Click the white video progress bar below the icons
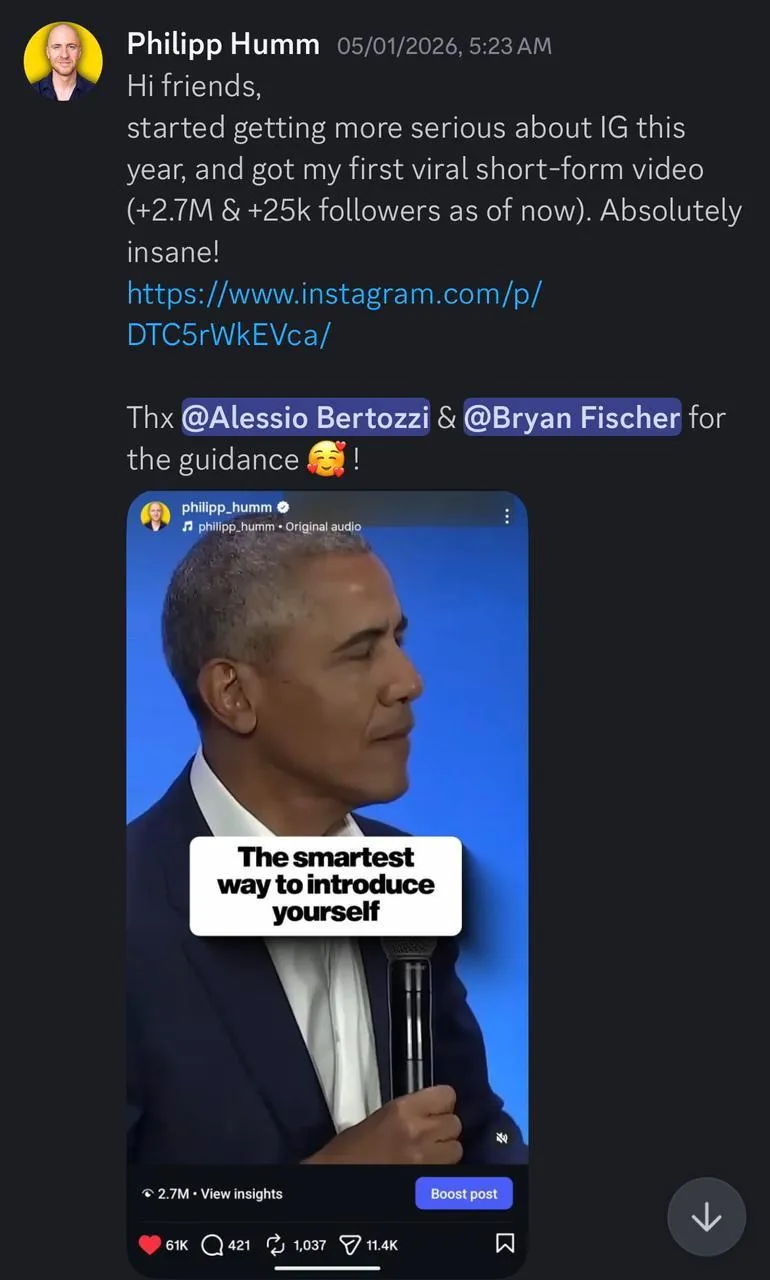Screen dimensions: 770x1280 327,1268
